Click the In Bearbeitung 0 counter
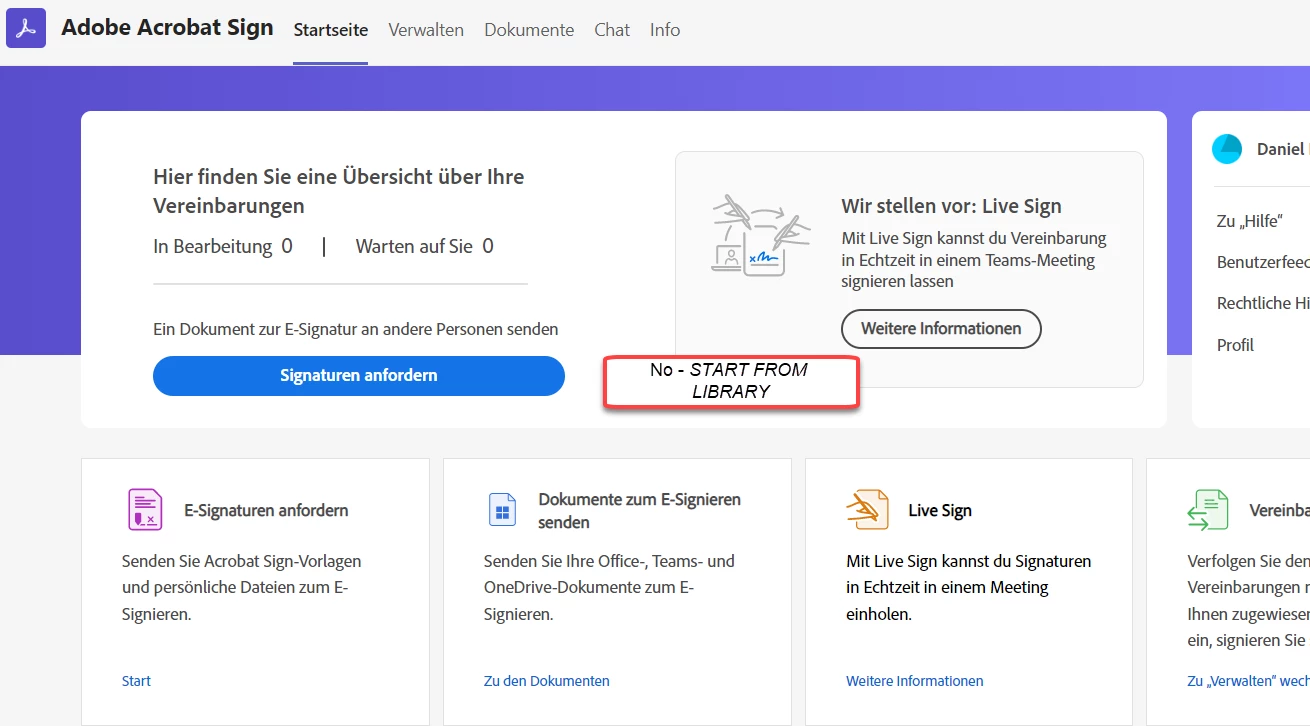 coord(223,246)
